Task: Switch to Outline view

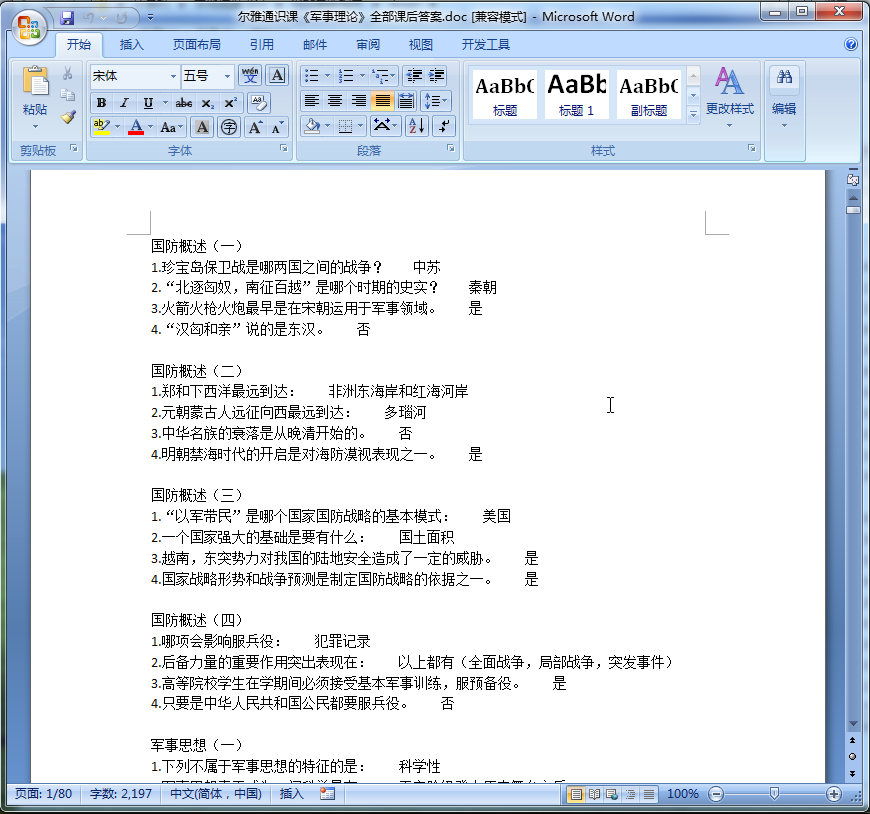Action: tap(630, 794)
